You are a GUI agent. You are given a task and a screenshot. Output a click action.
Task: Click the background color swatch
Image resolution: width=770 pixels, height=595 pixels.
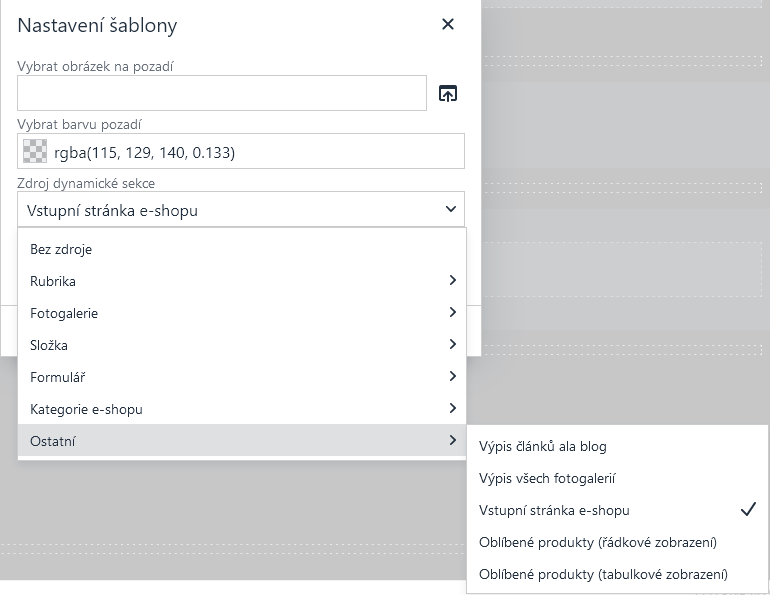(35, 152)
